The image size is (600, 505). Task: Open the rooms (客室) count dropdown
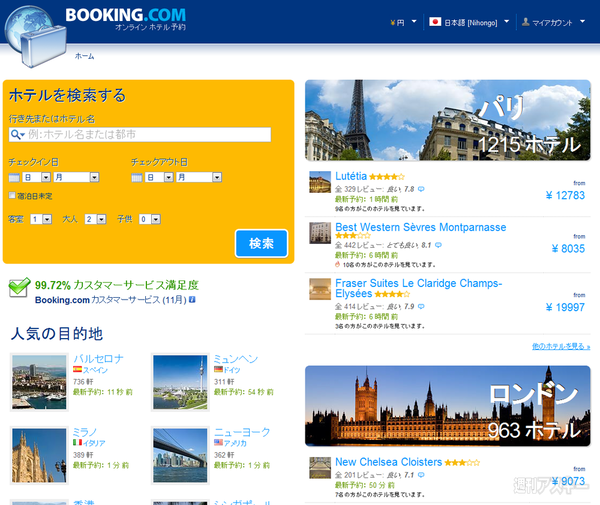coord(41,219)
